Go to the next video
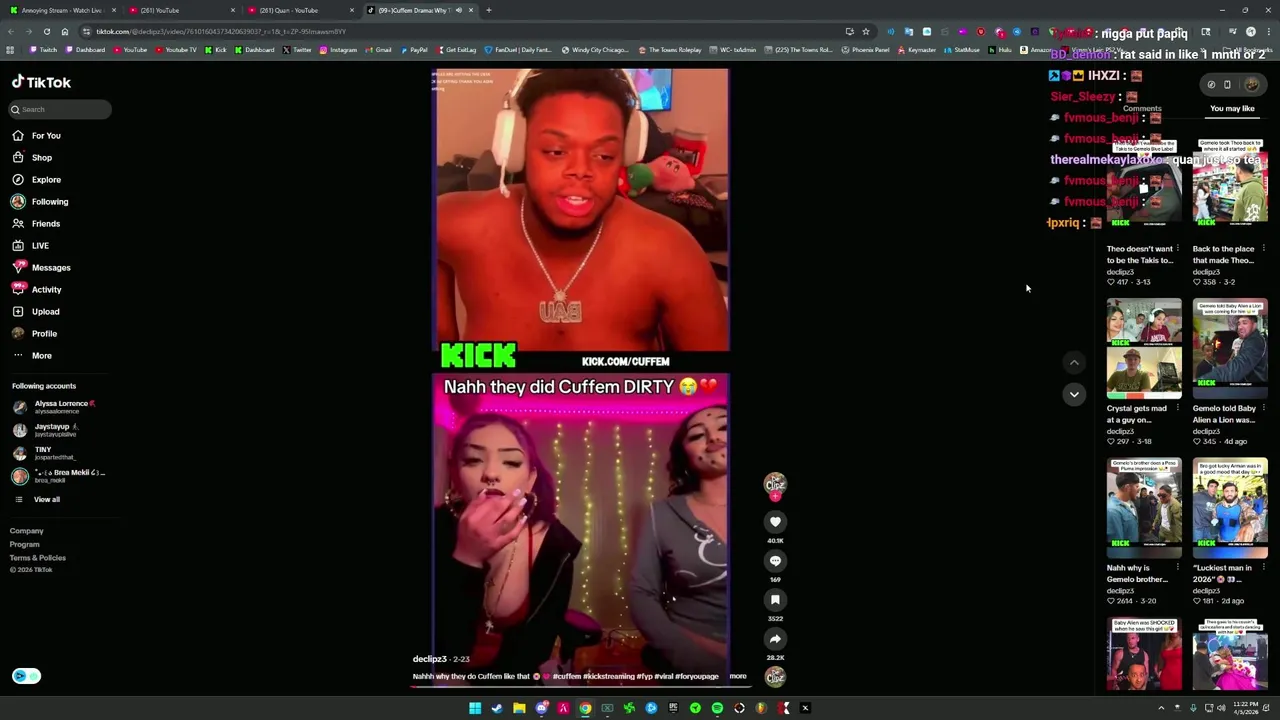The width and height of the screenshot is (1280, 720). click(x=1074, y=394)
